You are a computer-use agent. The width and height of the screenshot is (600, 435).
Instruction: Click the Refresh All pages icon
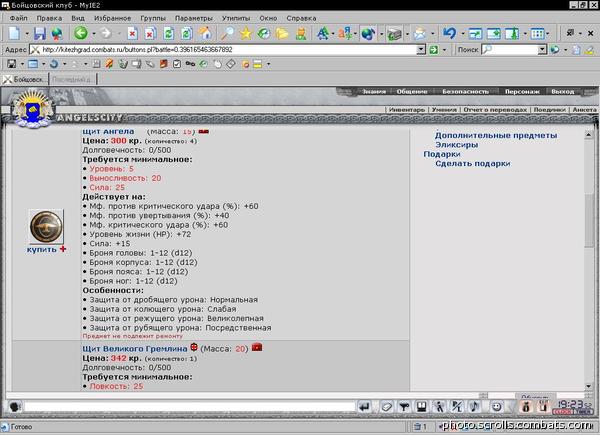click(187, 34)
